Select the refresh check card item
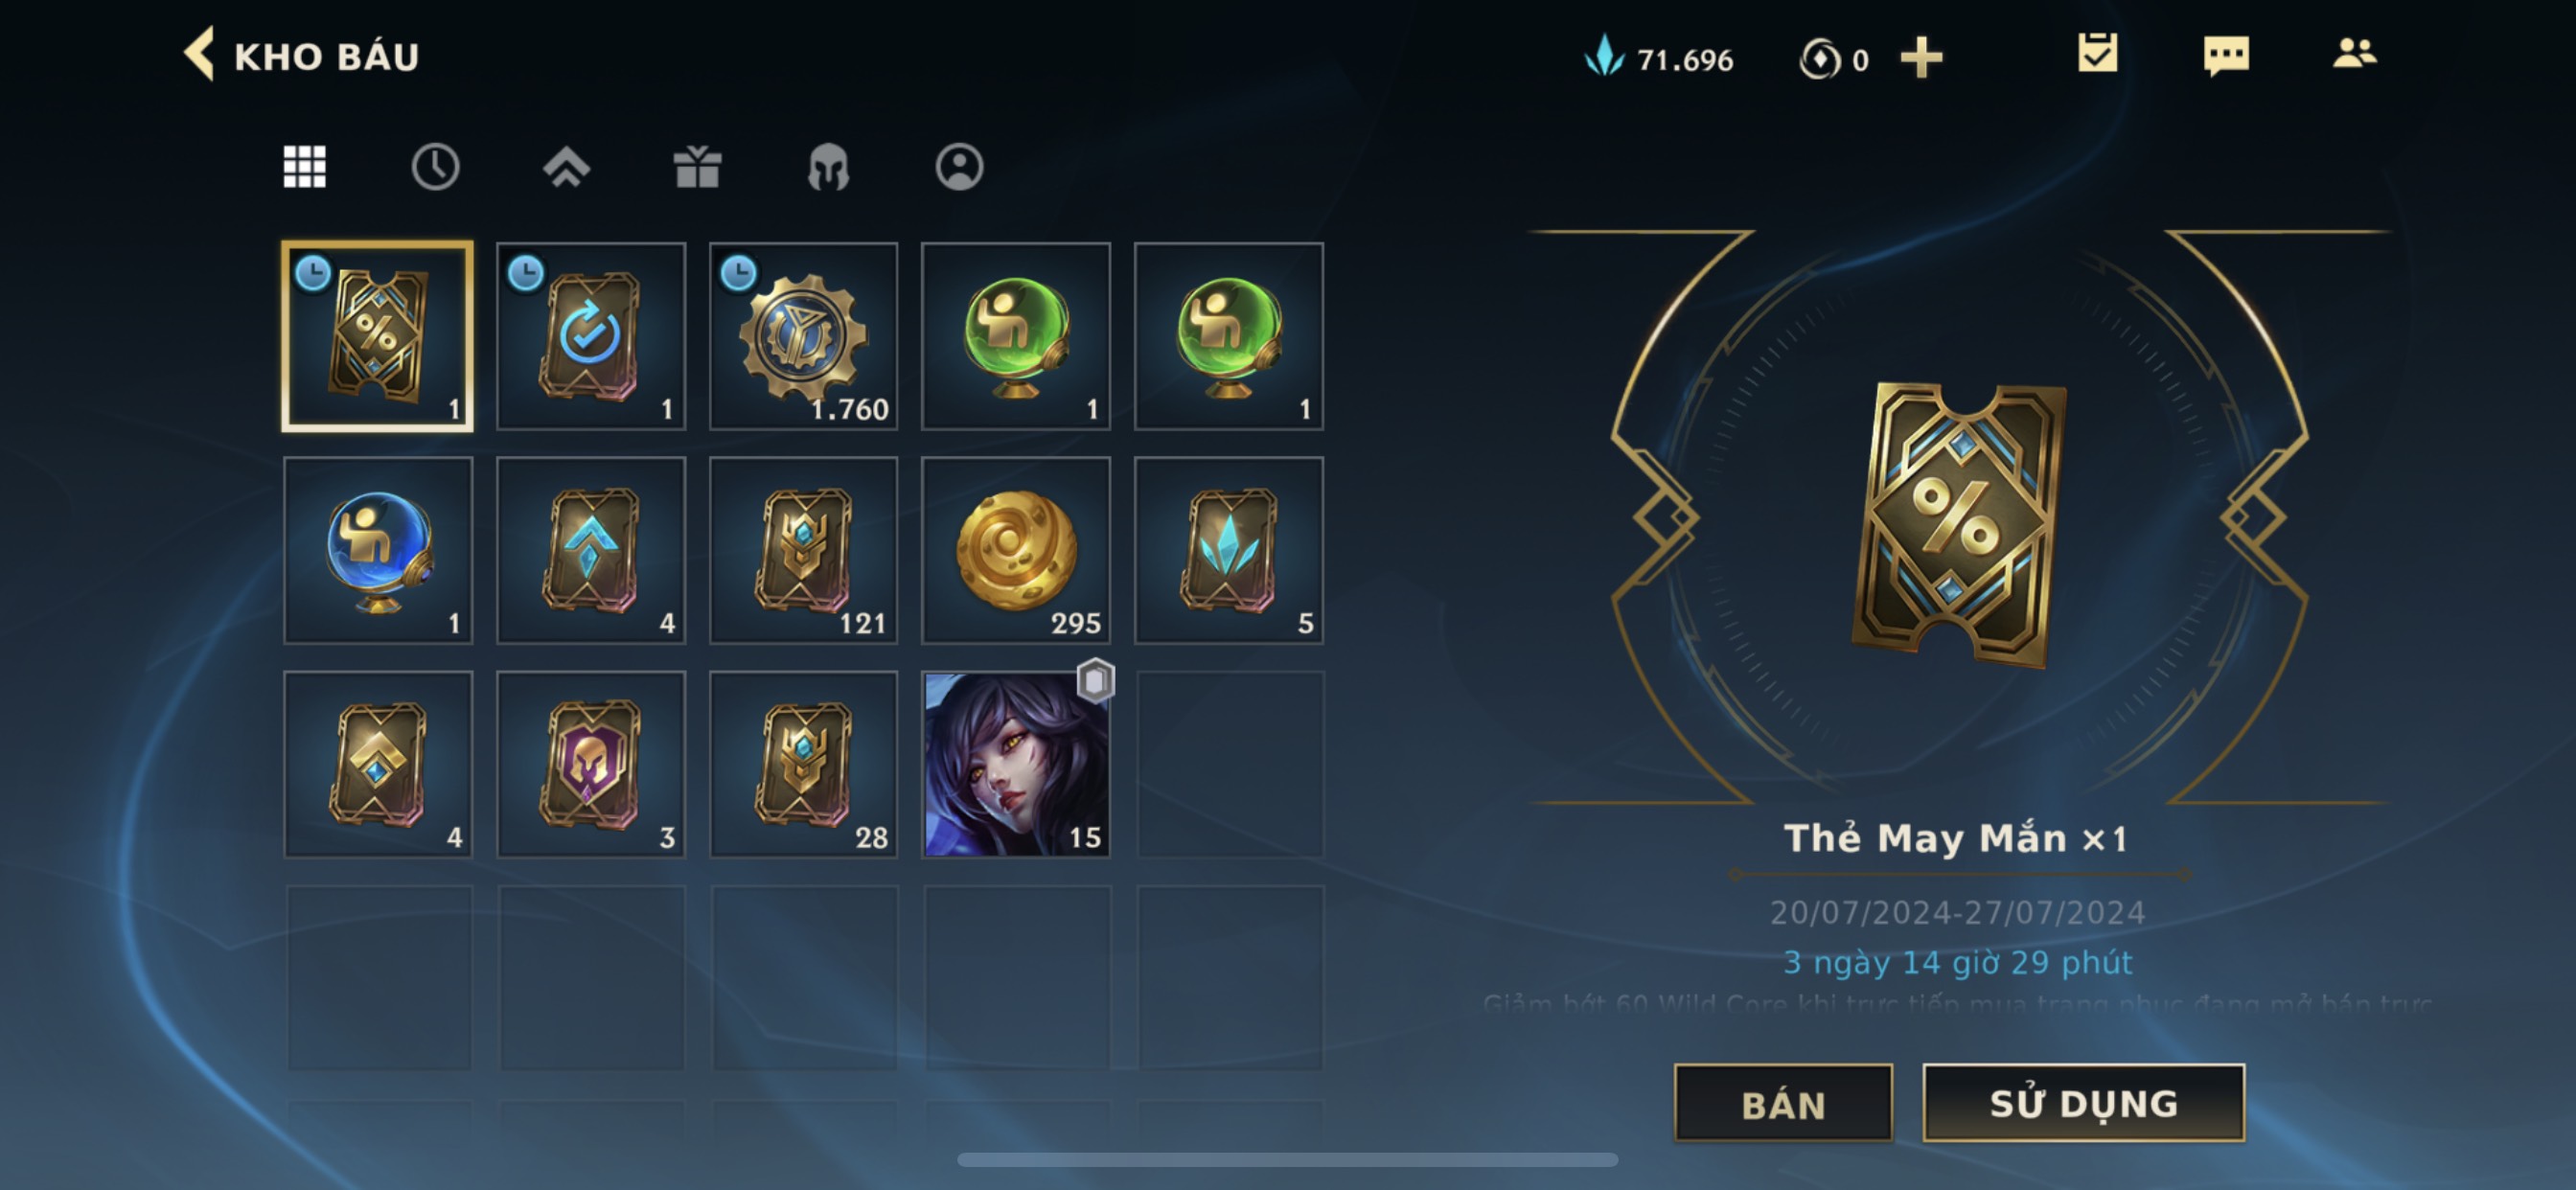The height and width of the screenshot is (1190, 2576). pyautogui.click(x=590, y=336)
